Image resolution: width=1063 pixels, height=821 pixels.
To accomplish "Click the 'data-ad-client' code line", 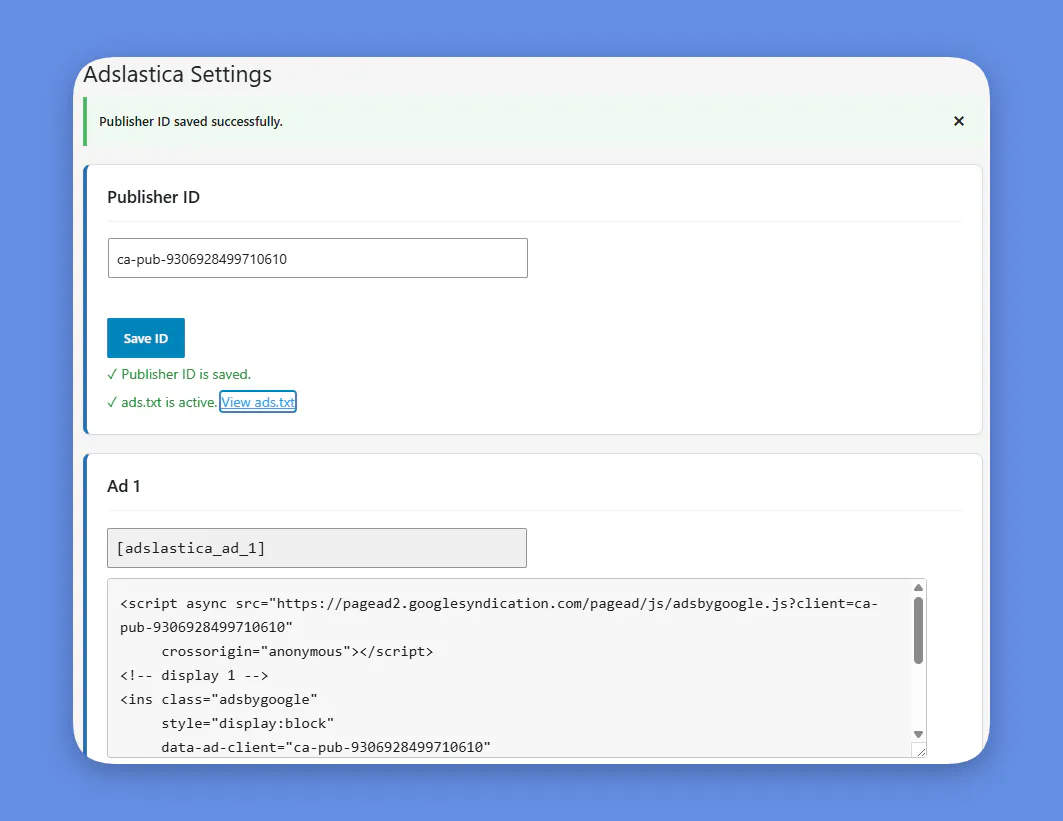I will click(x=325, y=747).
